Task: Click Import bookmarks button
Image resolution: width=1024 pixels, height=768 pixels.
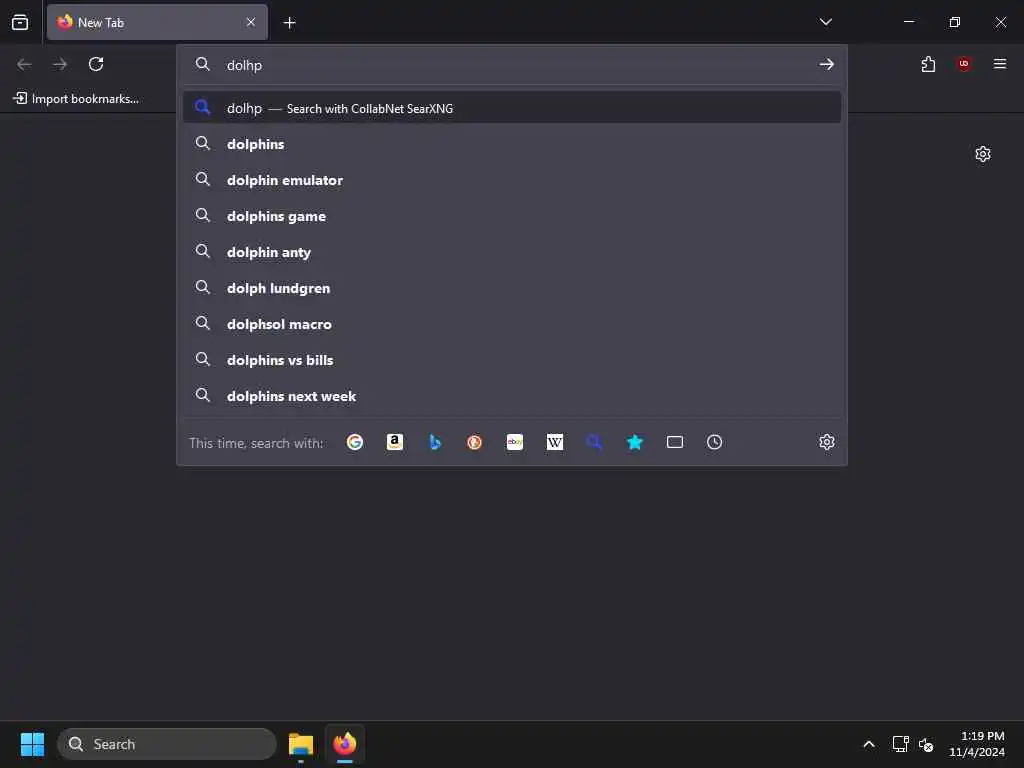Action: coord(76,99)
